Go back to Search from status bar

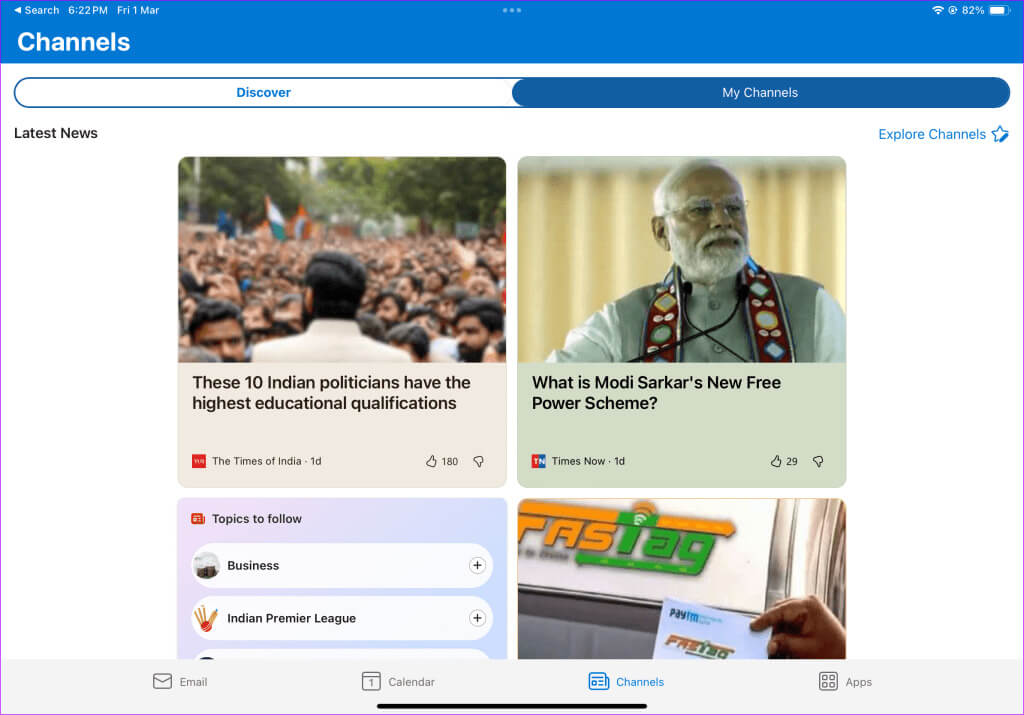pos(37,10)
